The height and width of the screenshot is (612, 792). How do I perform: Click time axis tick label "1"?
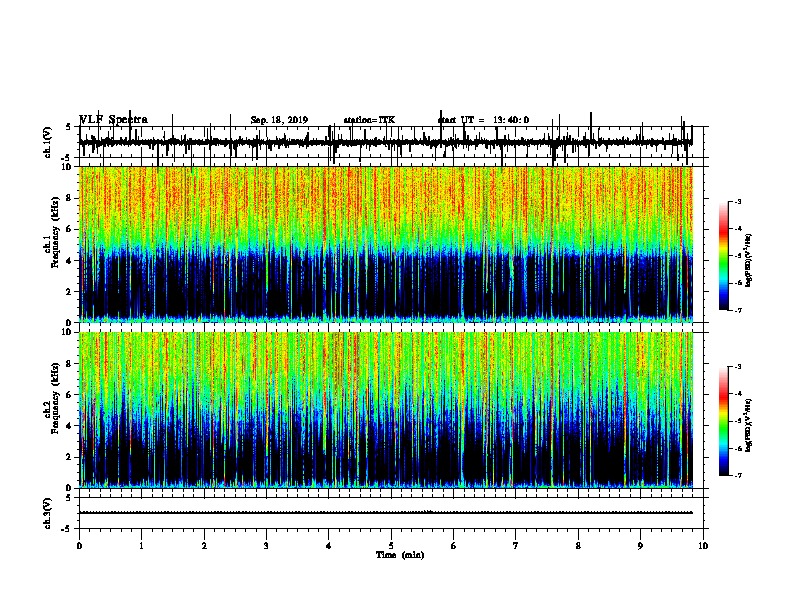(142, 546)
